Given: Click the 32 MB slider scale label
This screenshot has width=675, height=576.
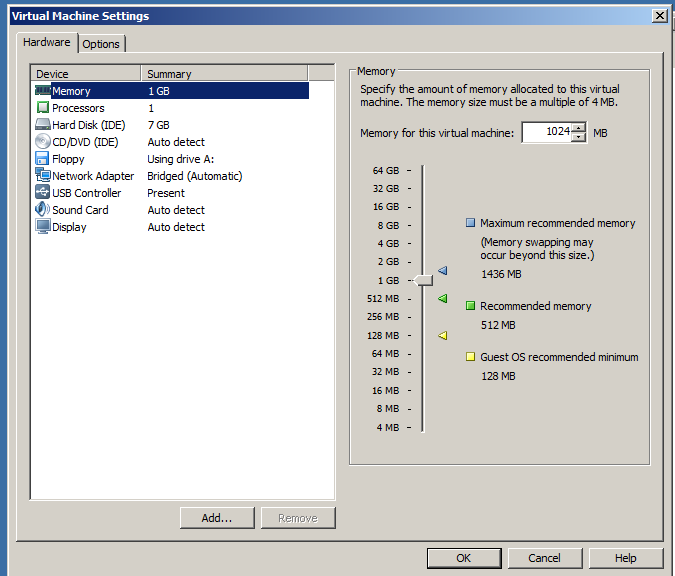Looking at the screenshot, I should (385, 372).
